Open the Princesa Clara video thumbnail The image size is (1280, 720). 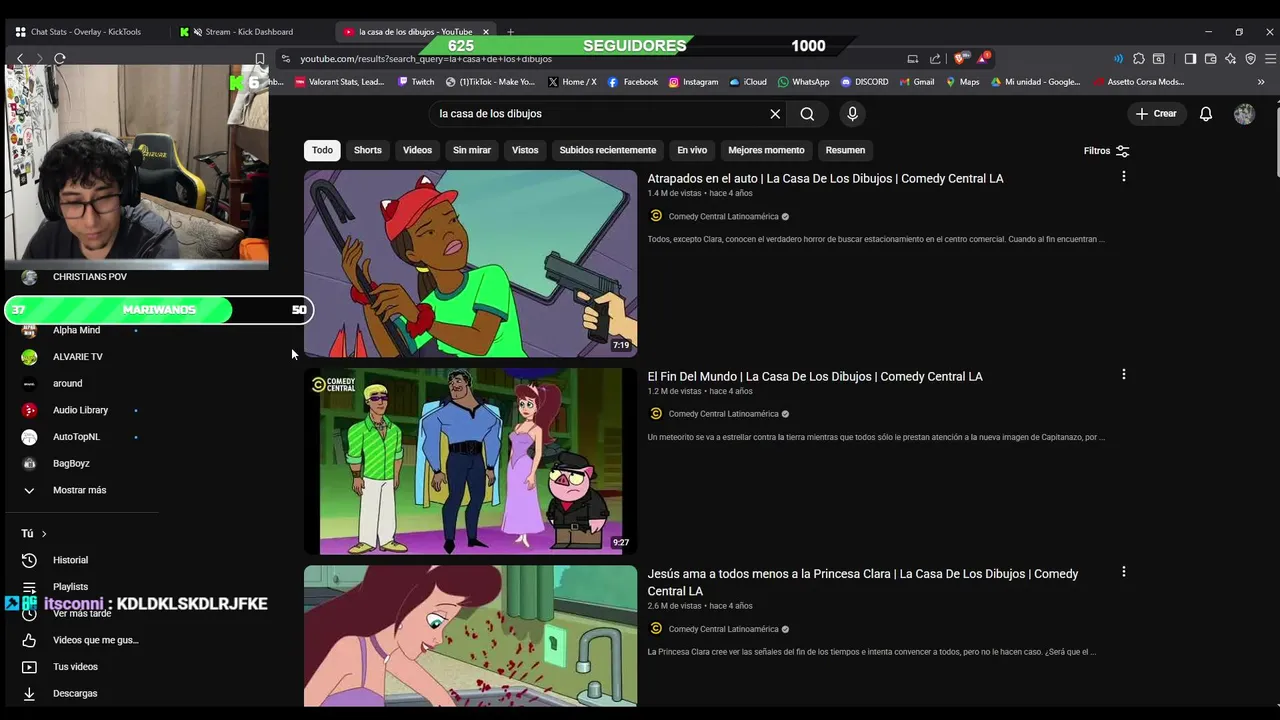[x=470, y=636]
